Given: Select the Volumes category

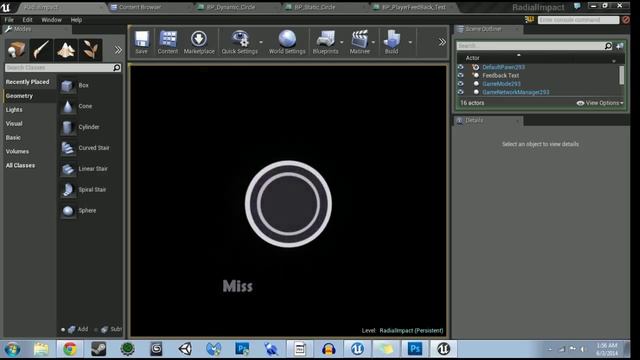Looking at the screenshot, I should (17, 151).
